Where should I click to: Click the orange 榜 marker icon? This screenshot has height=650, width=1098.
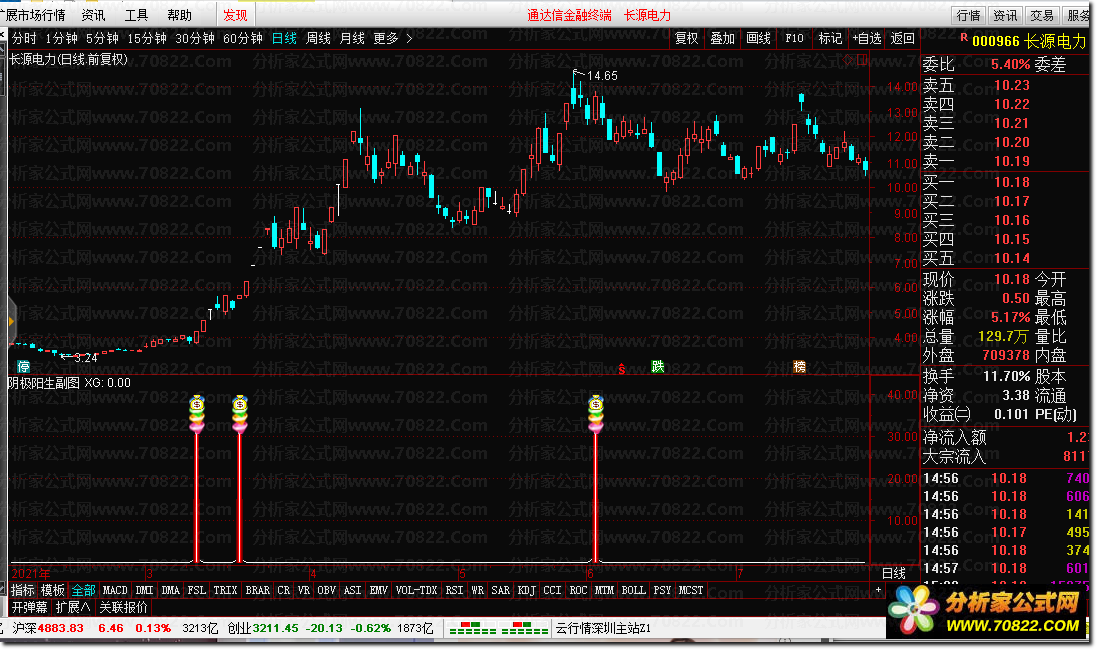tap(799, 366)
